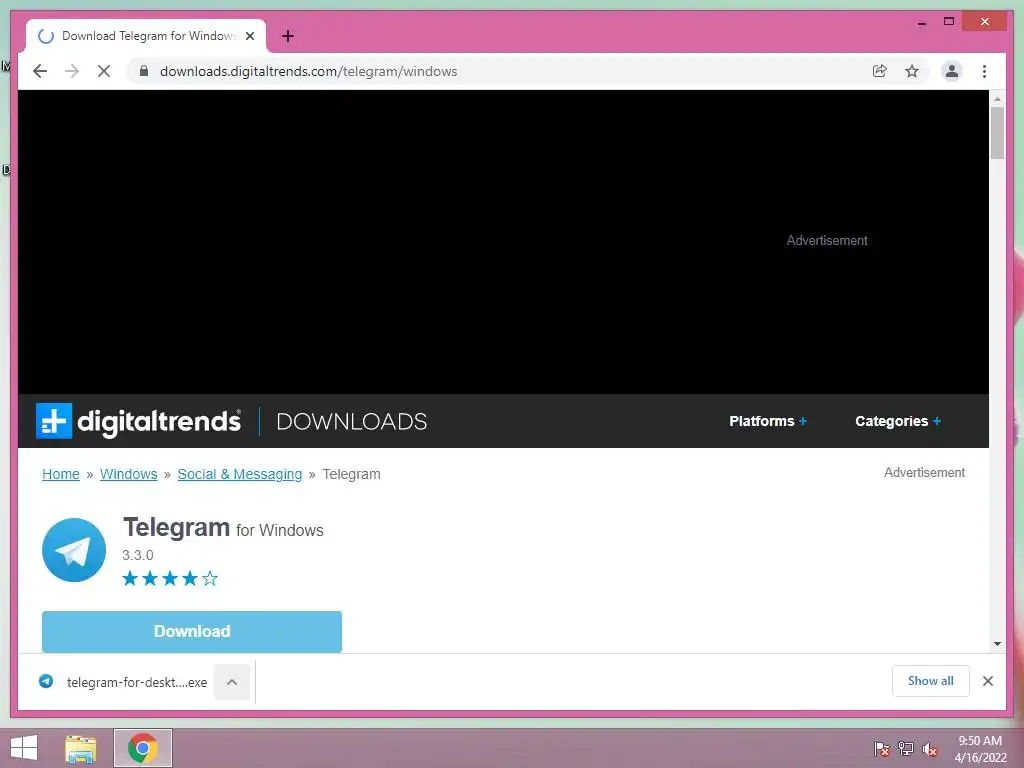Click the lock icon in address bar
This screenshot has width=1024, height=768.
(x=144, y=71)
